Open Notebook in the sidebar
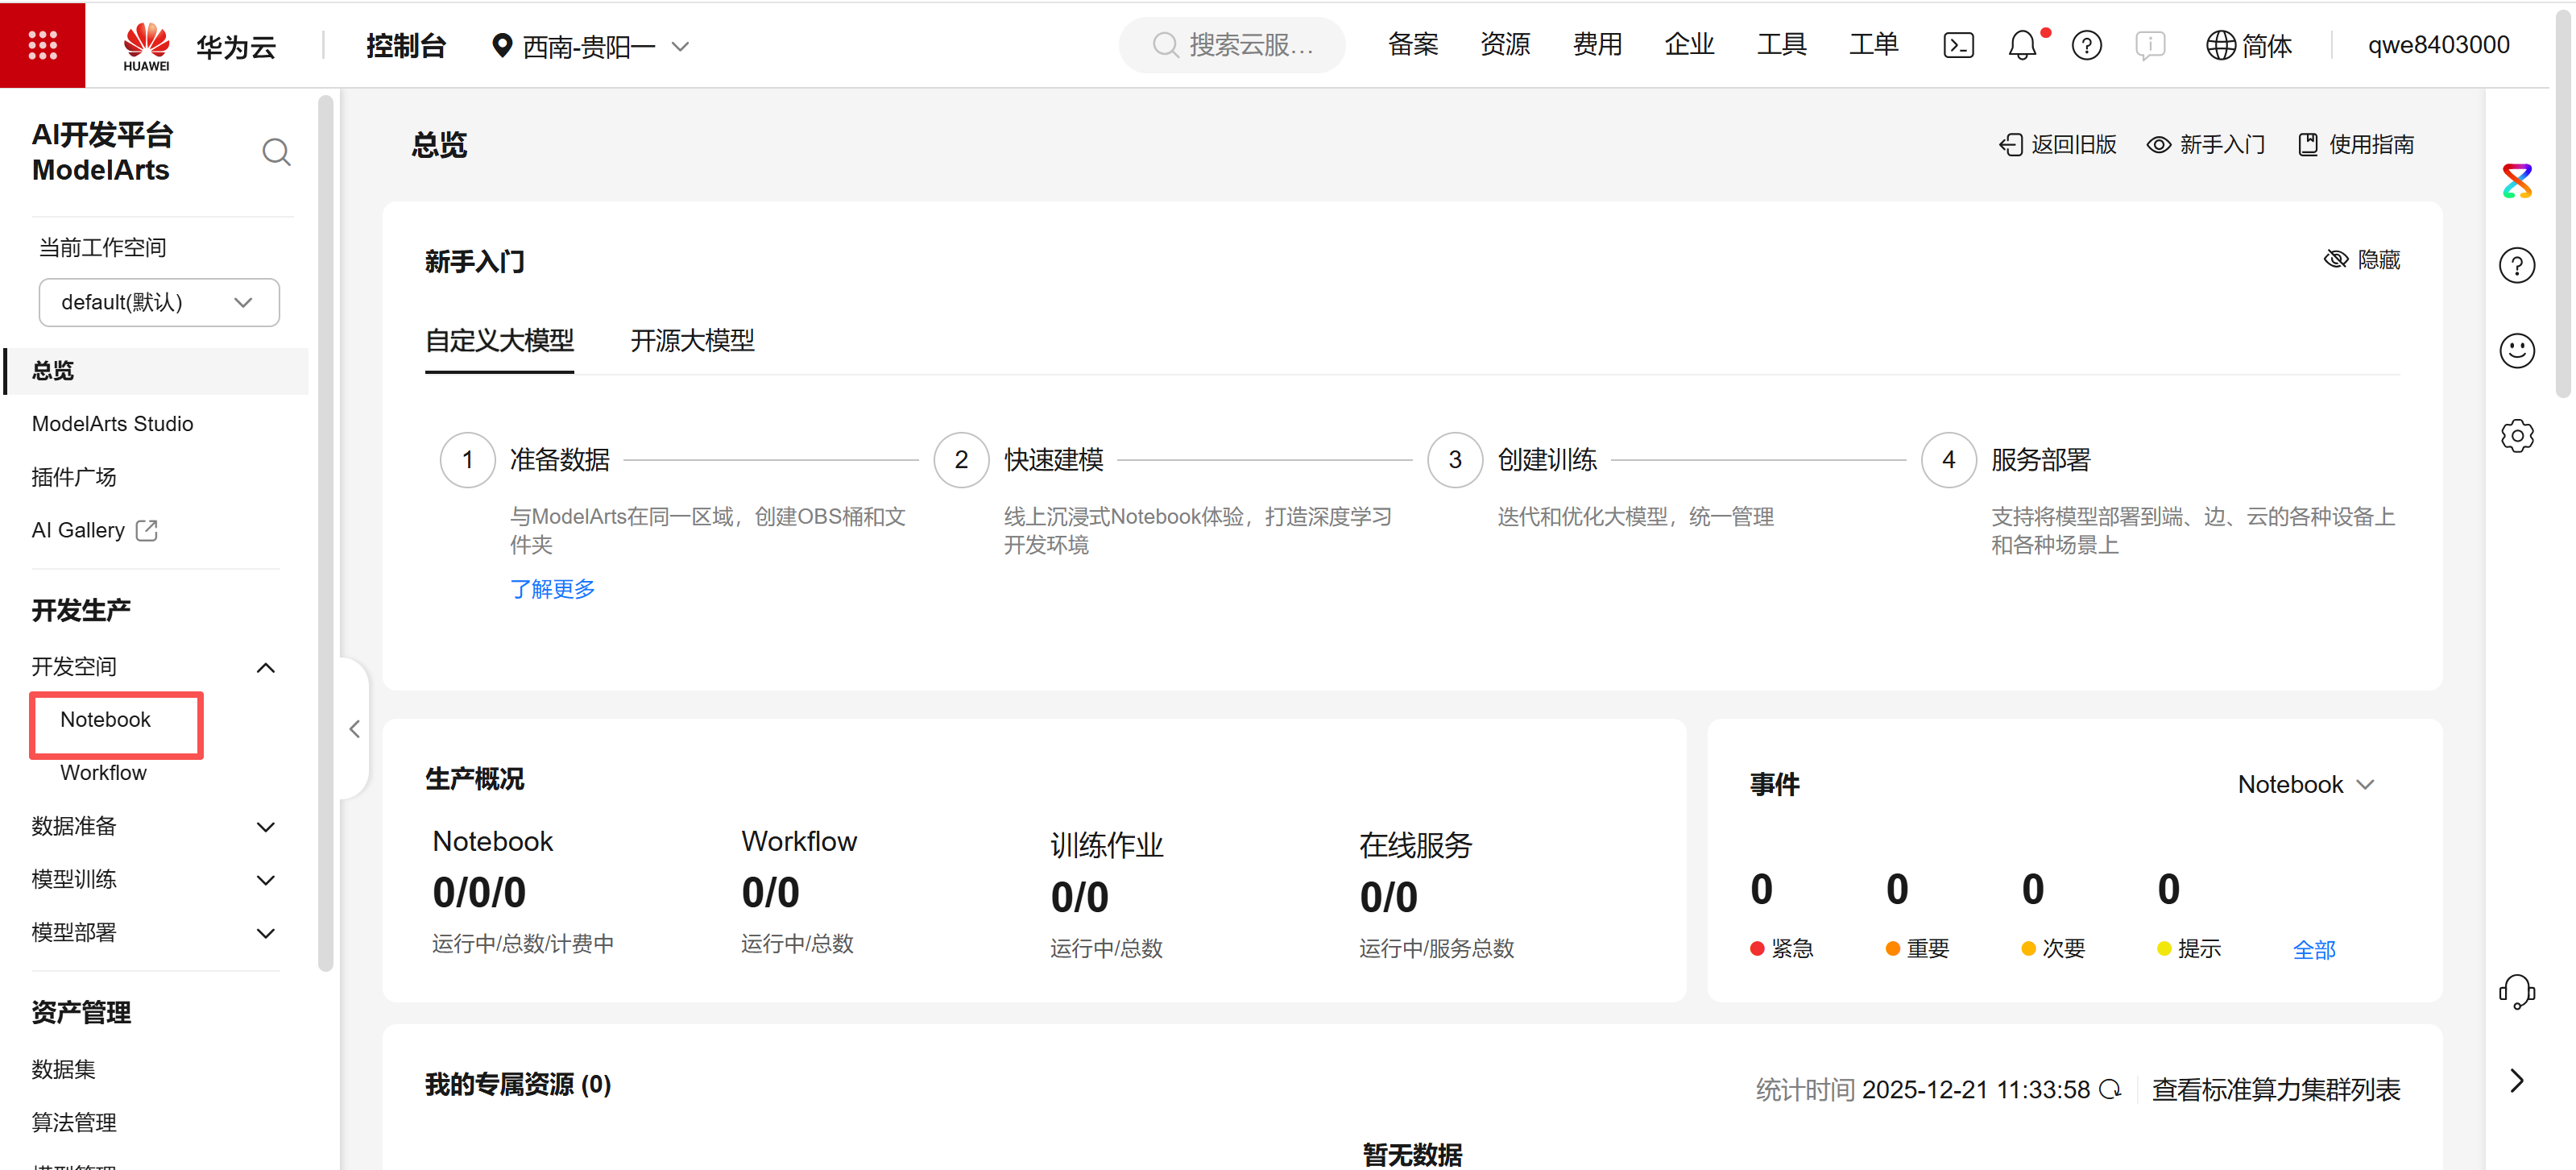This screenshot has width=2576, height=1170. click(106, 720)
